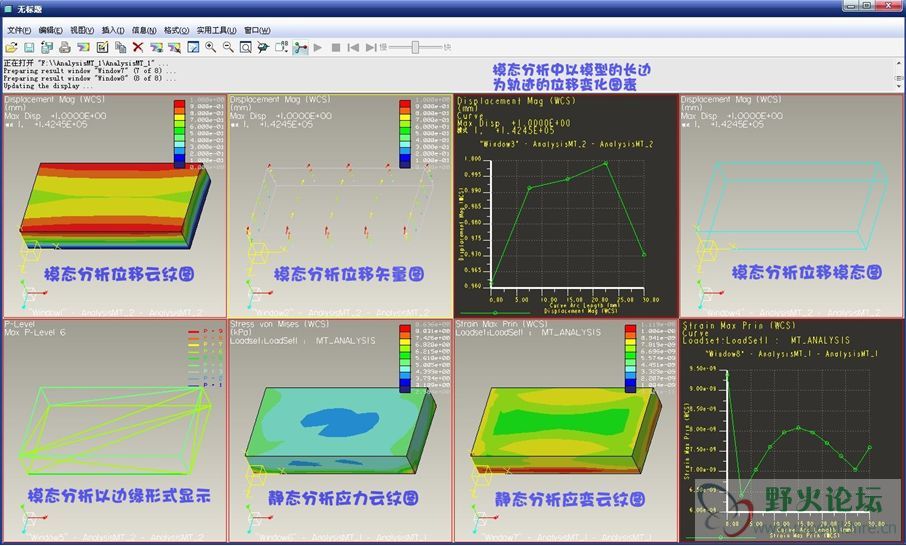This screenshot has width=906, height=546.
Task: Click the blue window layout icon
Action: click(x=193, y=47)
